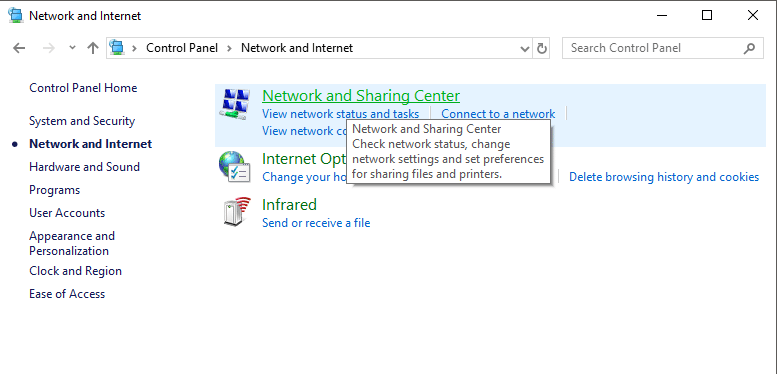Click the Network and Sharing Center icon
777x374 pixels.
point(235,104)
